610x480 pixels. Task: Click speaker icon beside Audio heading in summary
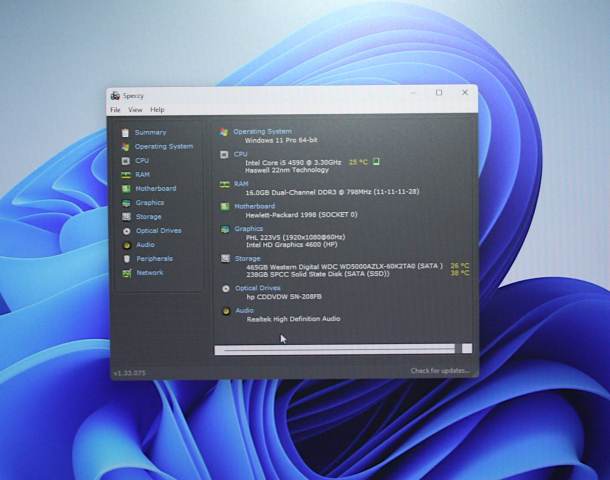(x=226, y=311)
